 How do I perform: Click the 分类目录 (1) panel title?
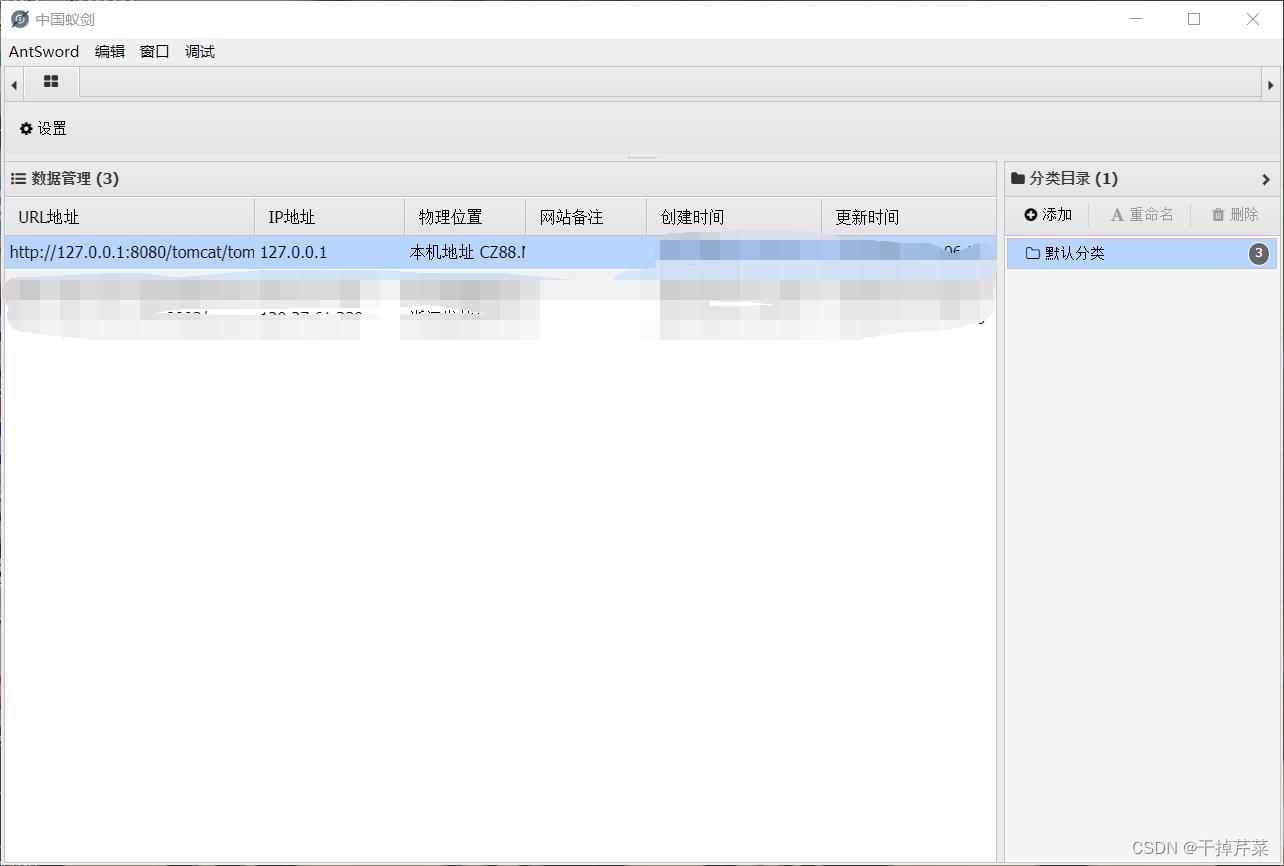[x=1064, y=179]
